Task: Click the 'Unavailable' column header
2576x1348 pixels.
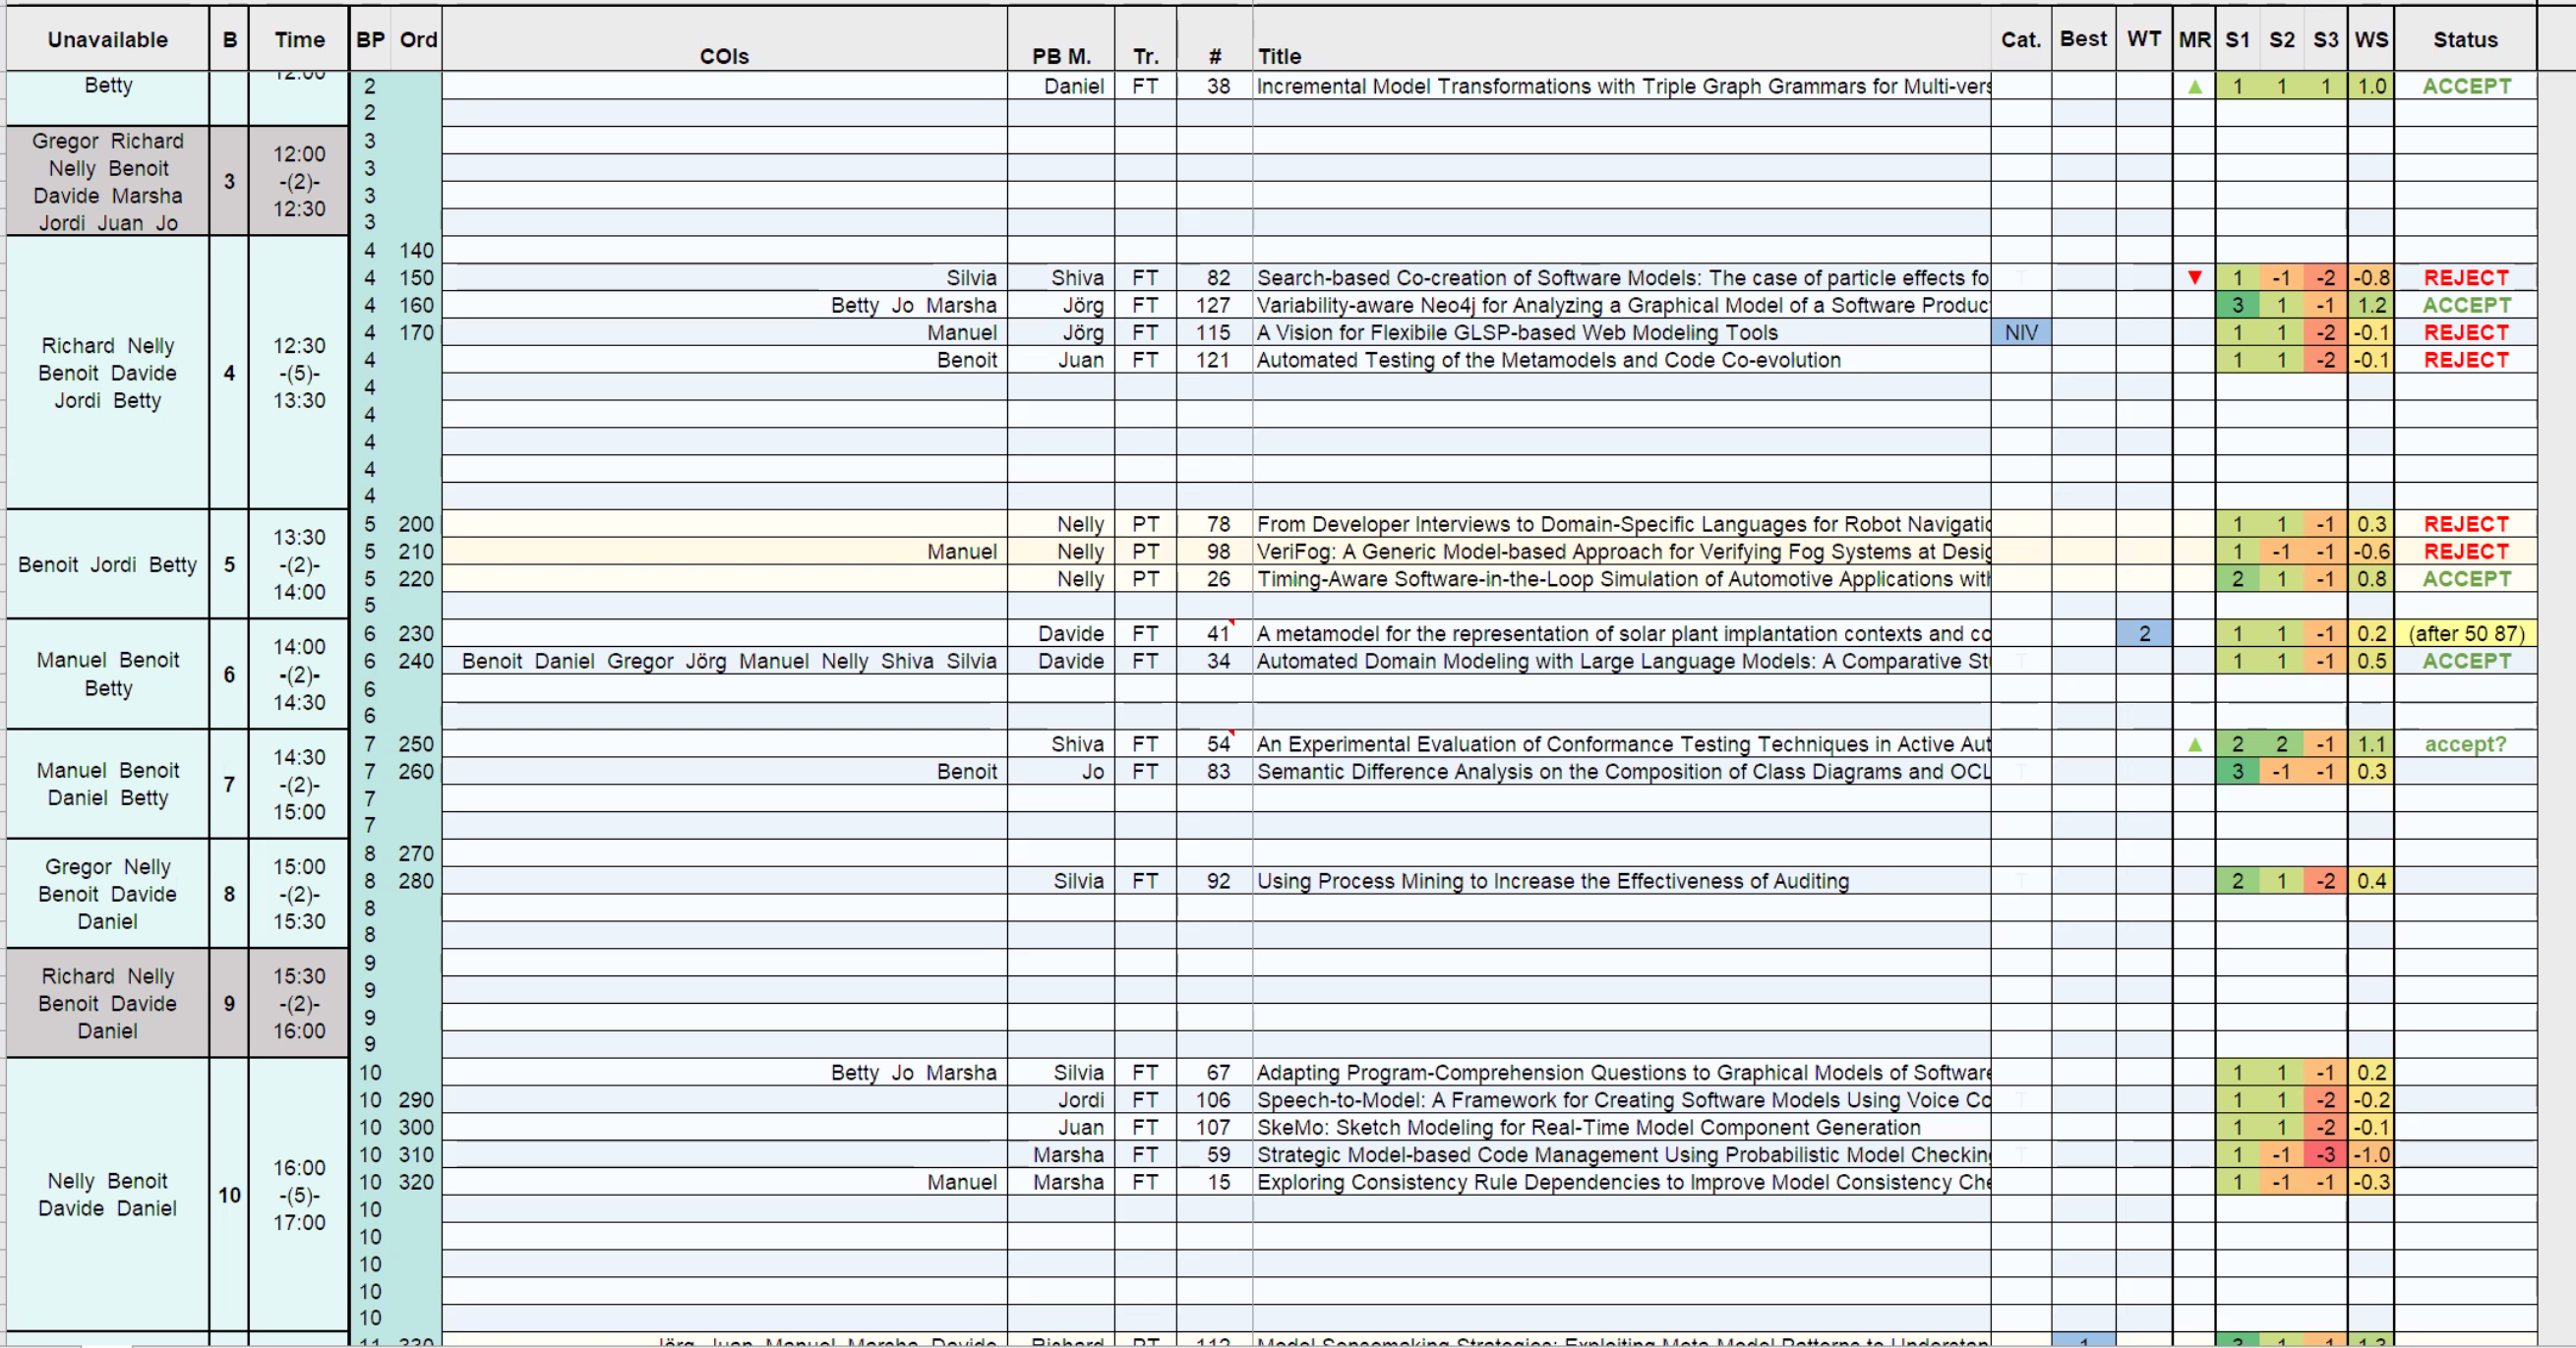Action: (x=108, y=40)
